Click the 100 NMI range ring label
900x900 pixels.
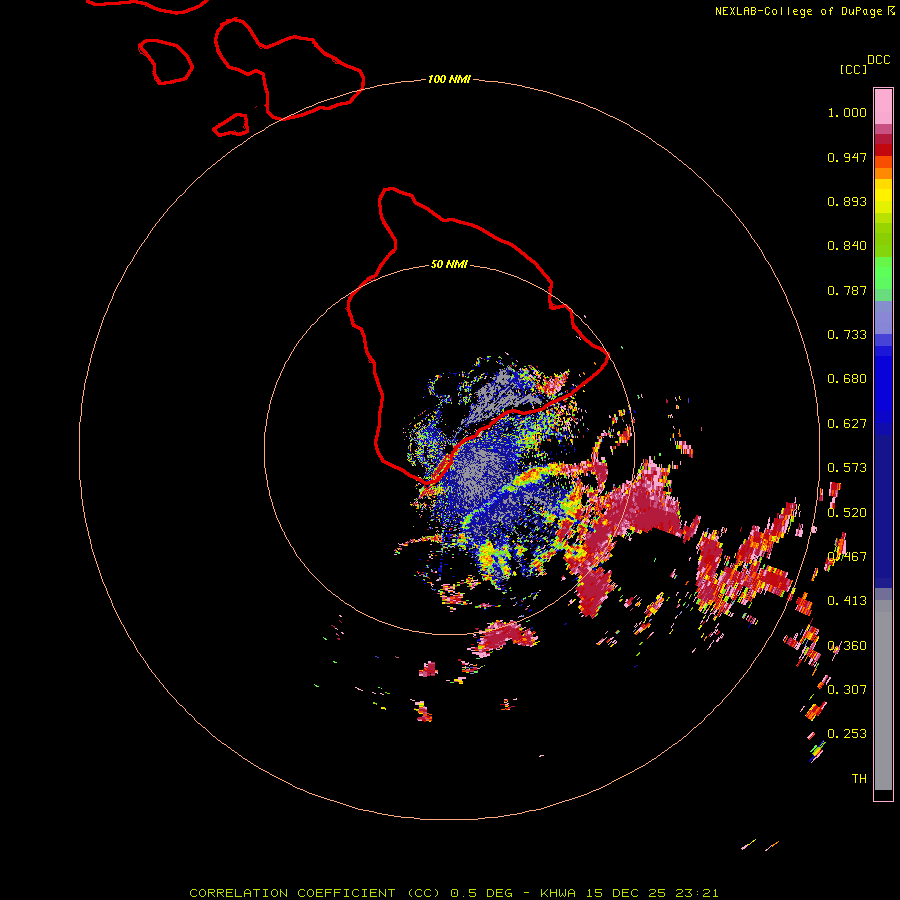449,79
